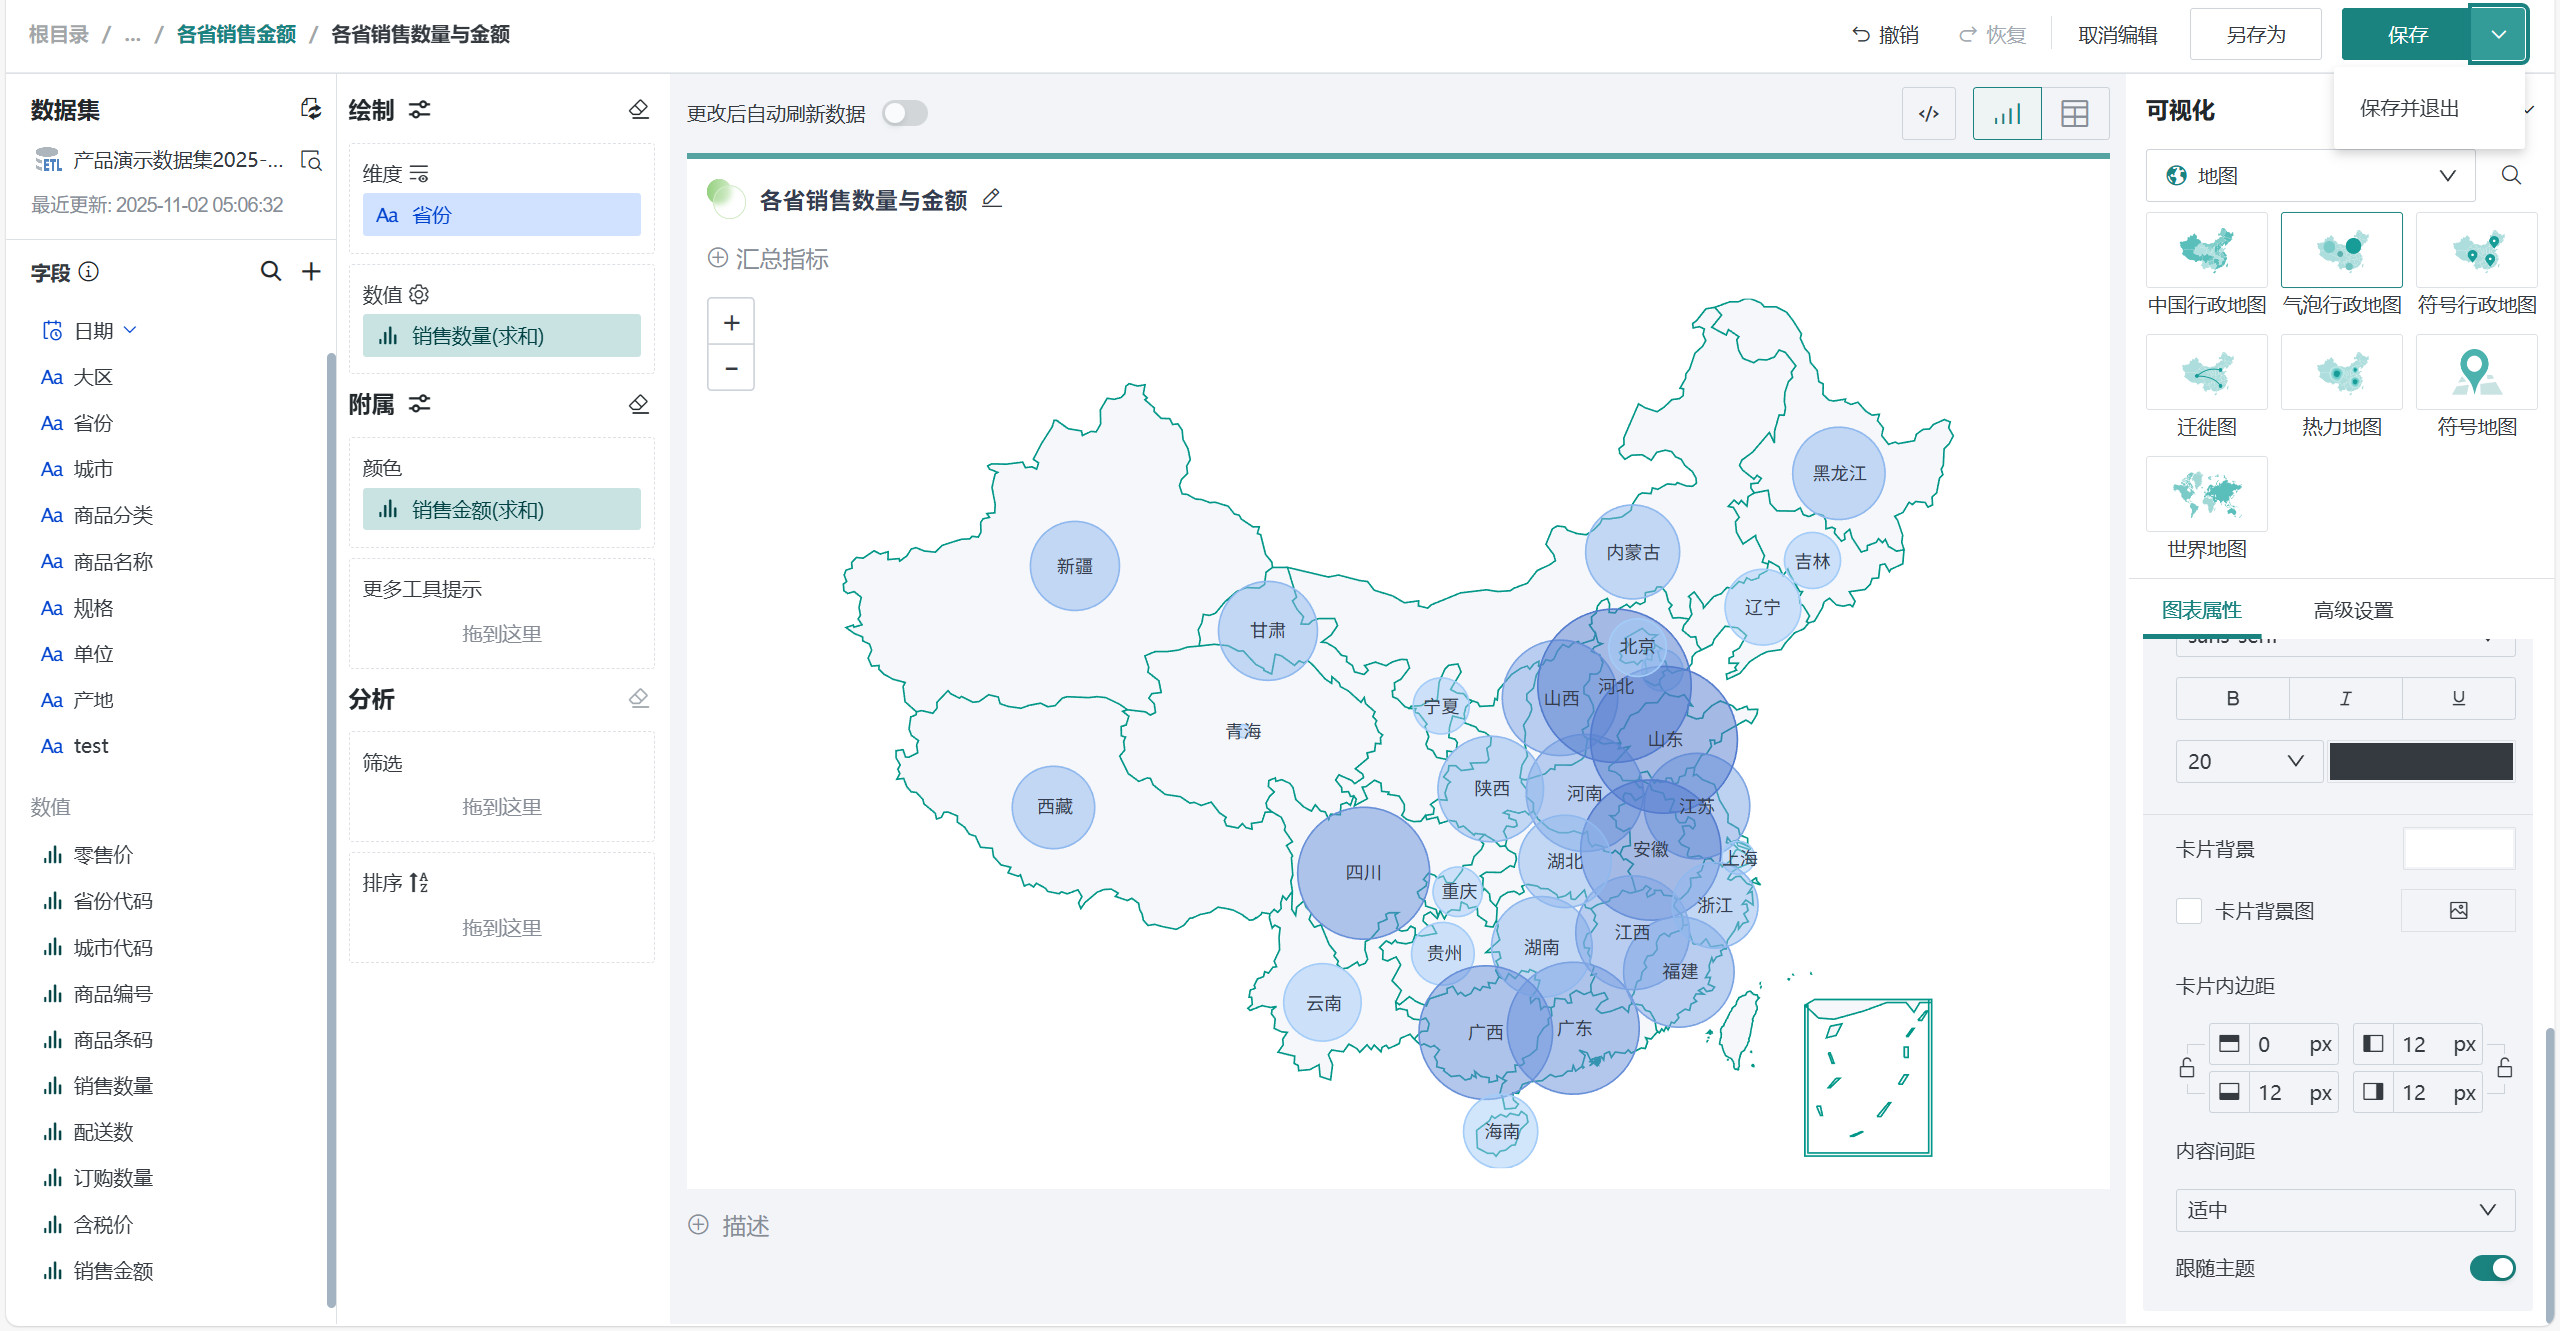
Task: Click the eraser icon beside 绘制
Action: (x=639, y=109)
